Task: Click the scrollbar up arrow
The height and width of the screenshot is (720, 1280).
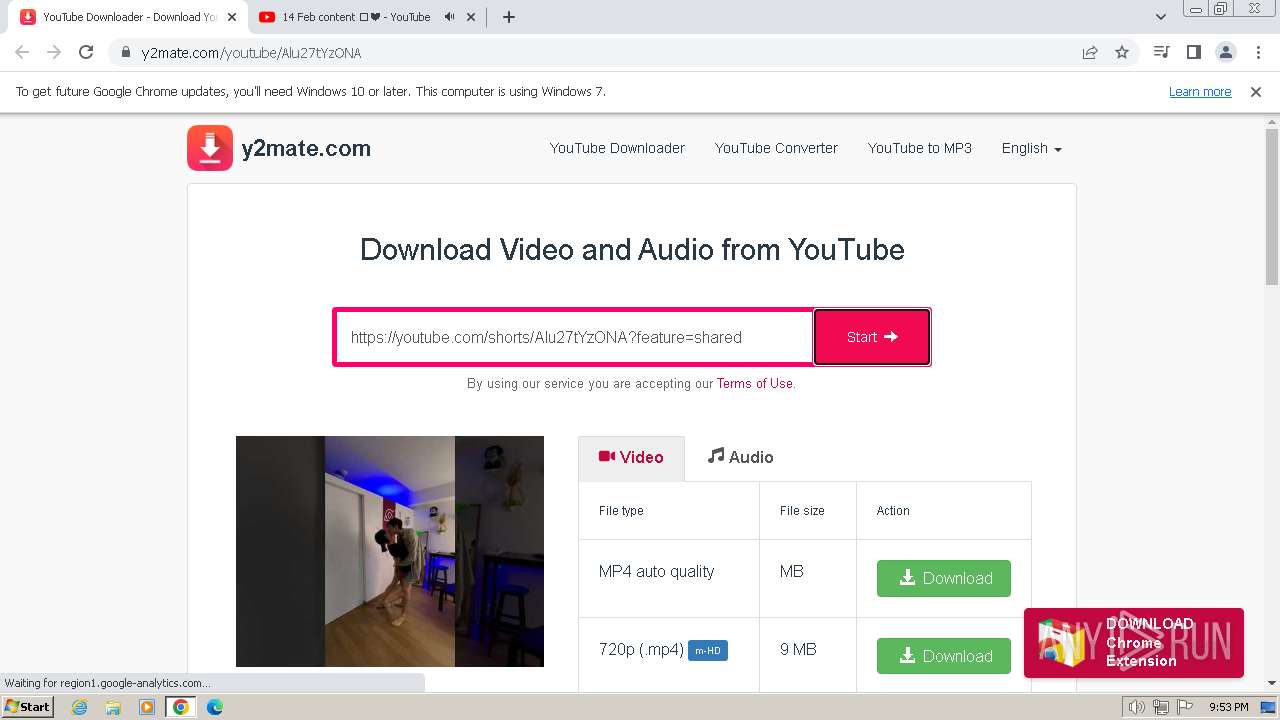Action: pos(1272,121)
